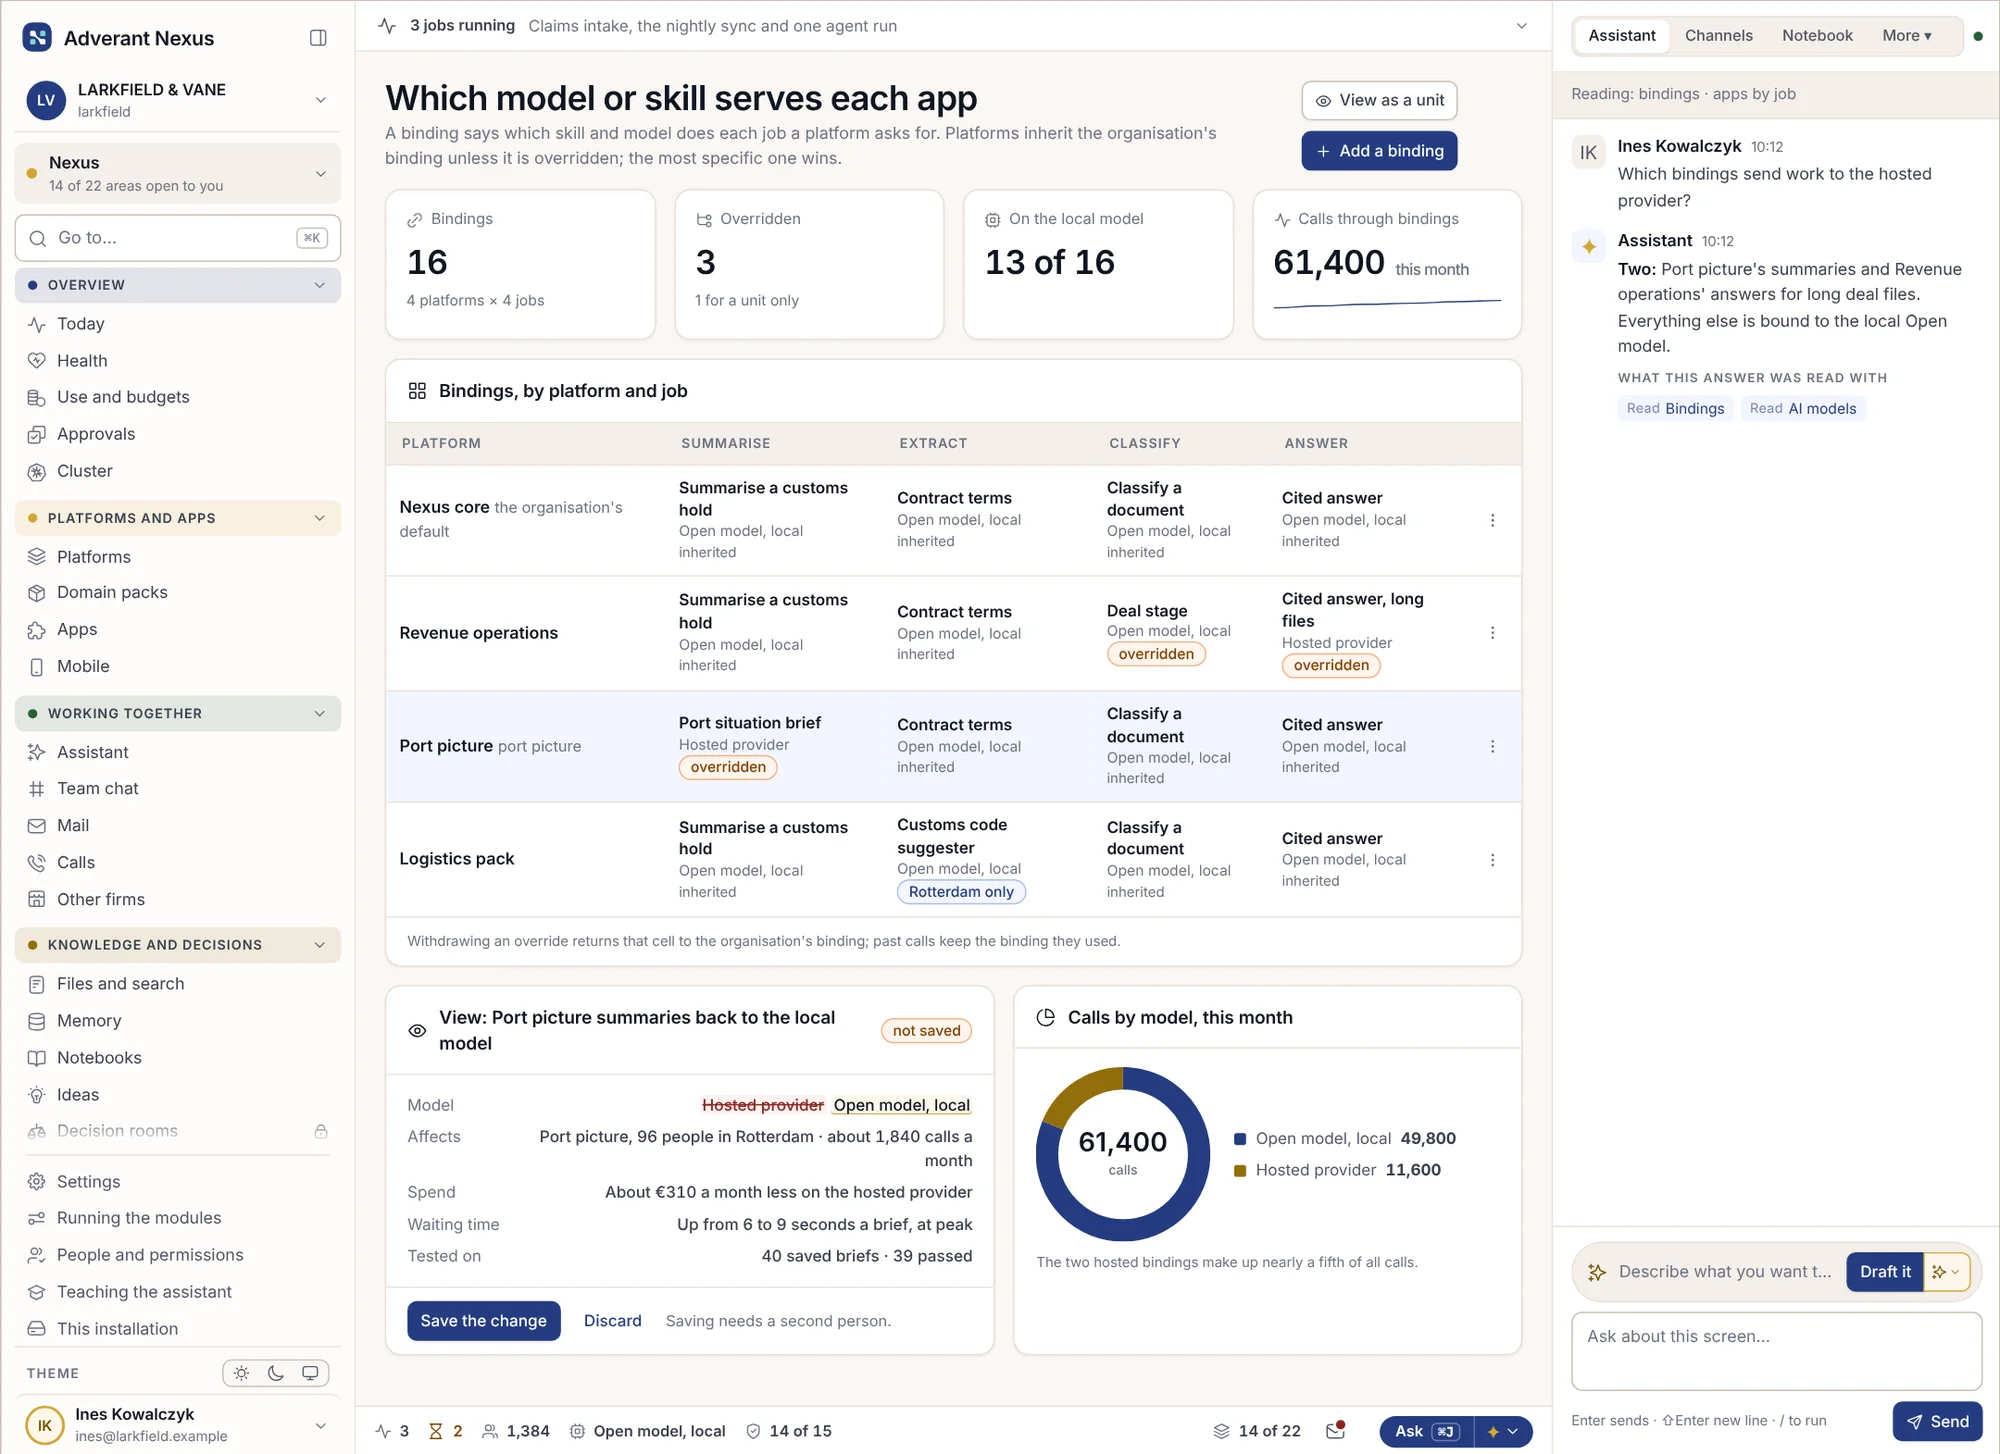Open row menu for Nexus core
The height and width of the screenshot is (1454, 2000).
(1492, 520)
